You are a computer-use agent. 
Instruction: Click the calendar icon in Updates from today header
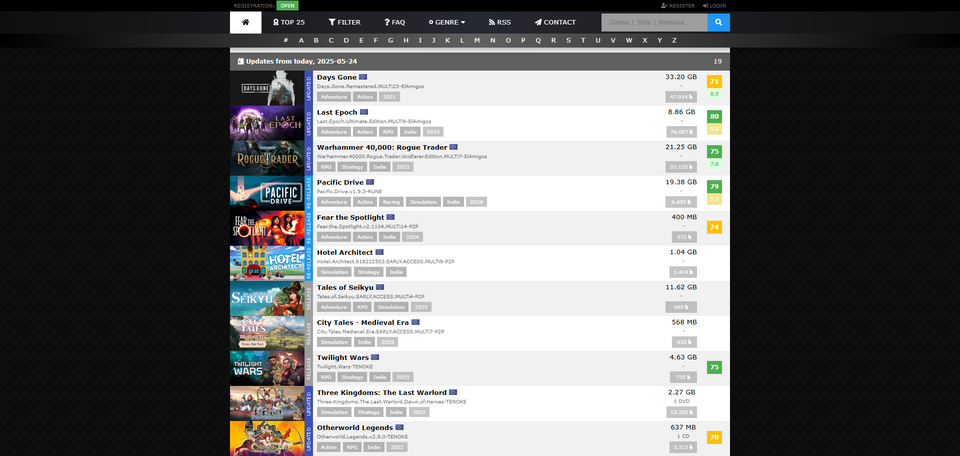pyautogui.click(x=241, y=61)
